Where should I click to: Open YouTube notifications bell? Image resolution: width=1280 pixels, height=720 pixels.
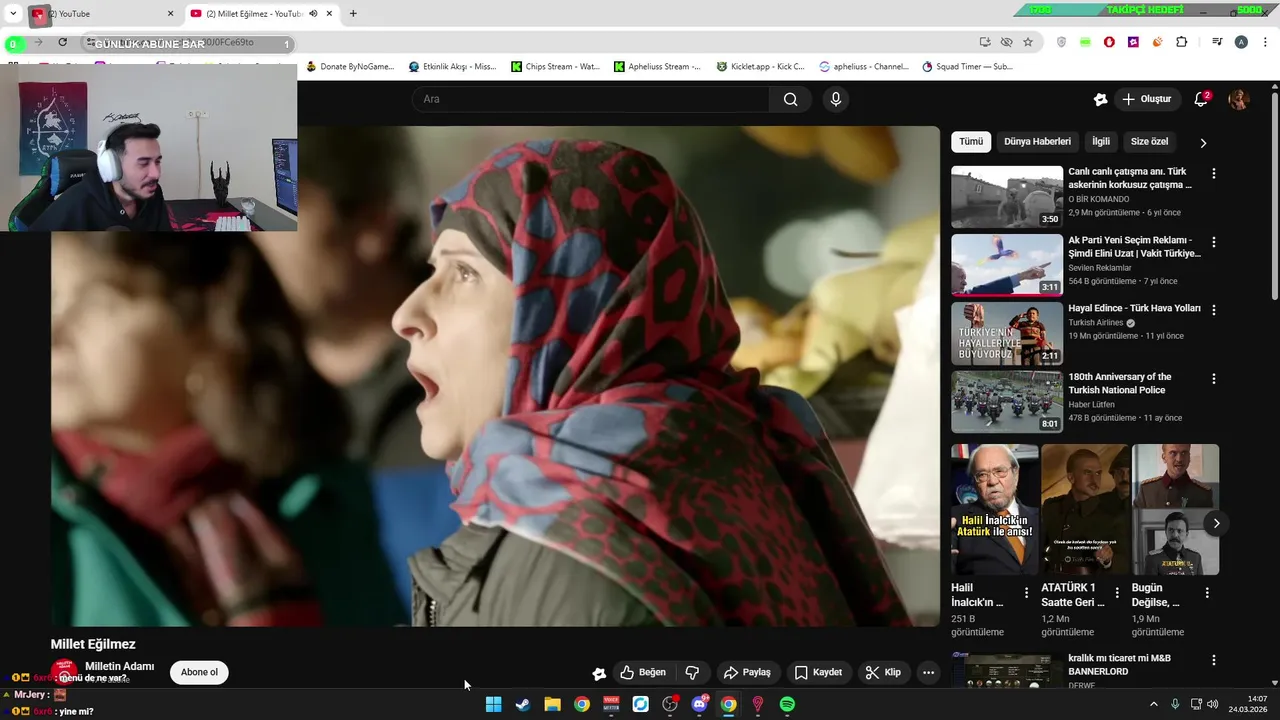click(x=1201, y=99)
